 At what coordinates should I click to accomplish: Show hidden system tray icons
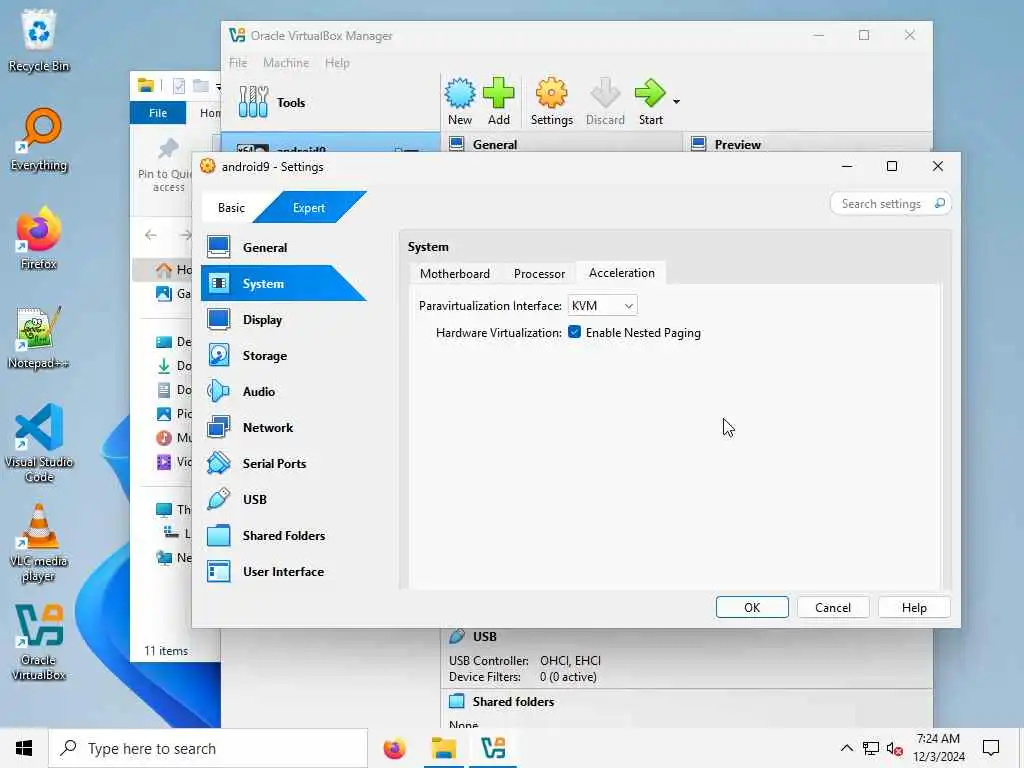[846, 748]
